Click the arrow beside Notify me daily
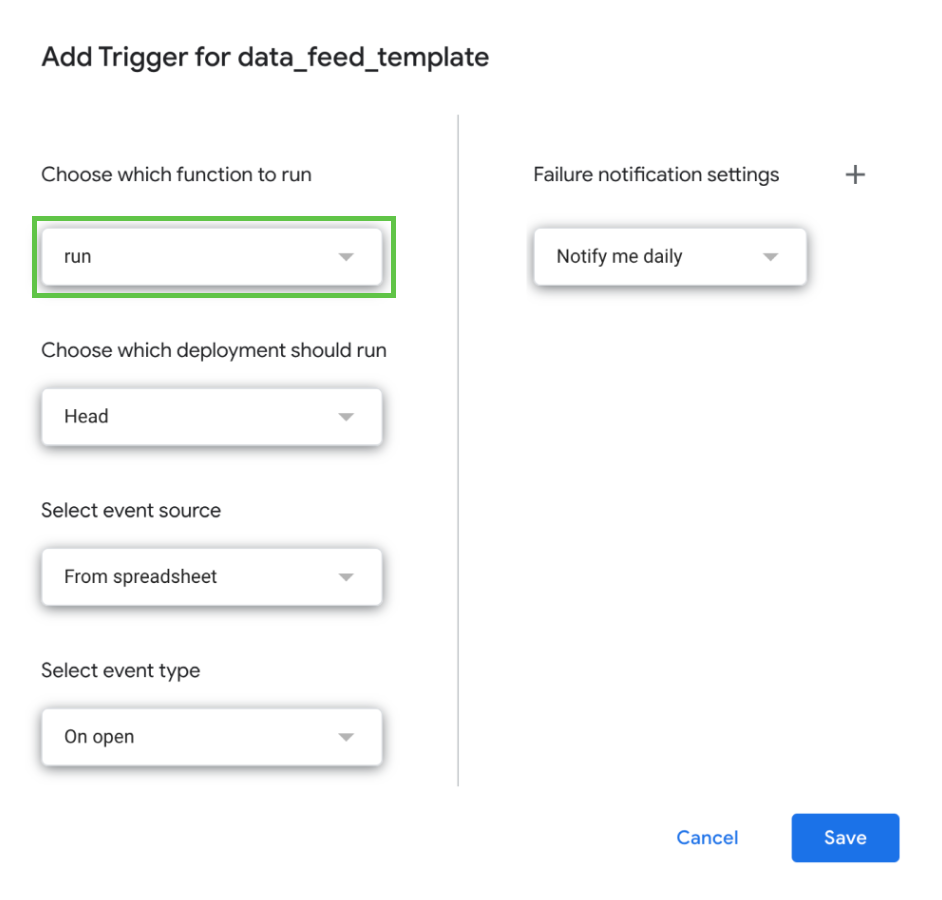 pyautogui.click(x=770, y=257)
